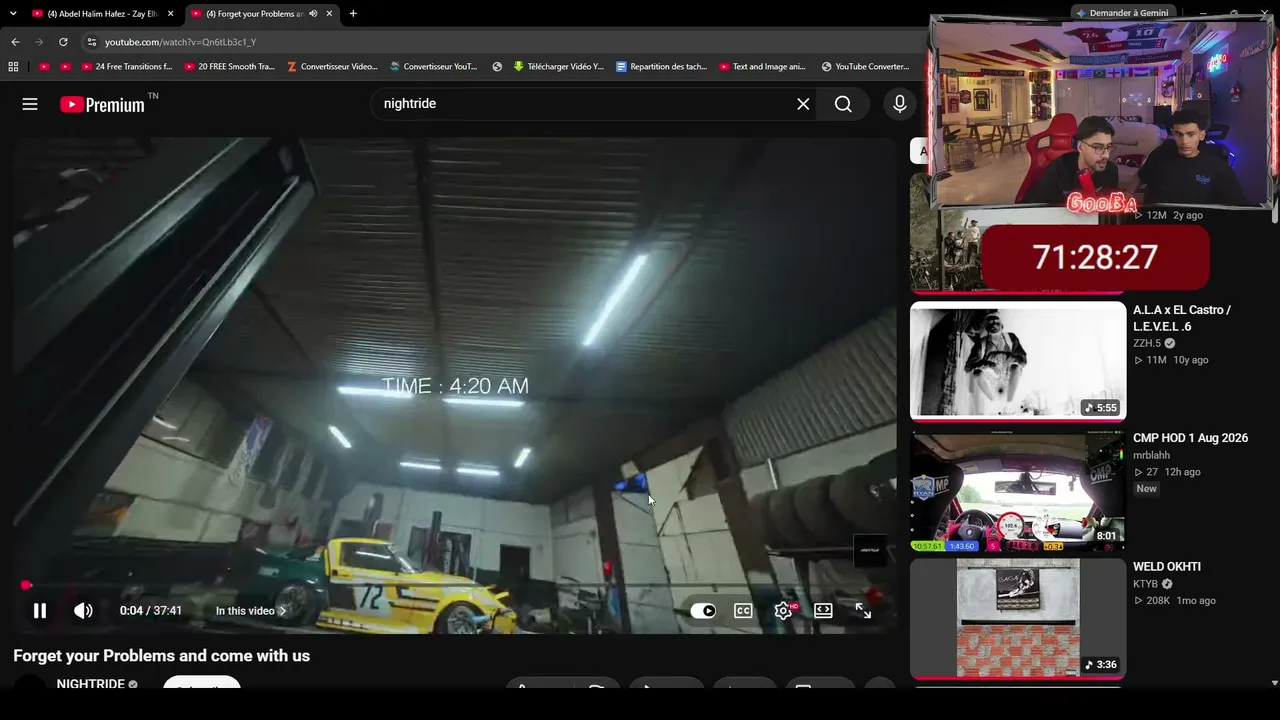Open the 'Repartition des tach...' bookmark
1280x720 pixels.
661,67
